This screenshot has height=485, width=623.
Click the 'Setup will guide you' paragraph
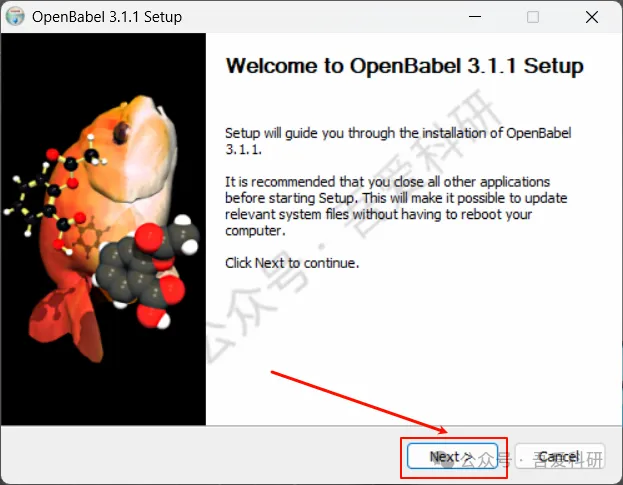pyautogui.click(x=398, y=141)
